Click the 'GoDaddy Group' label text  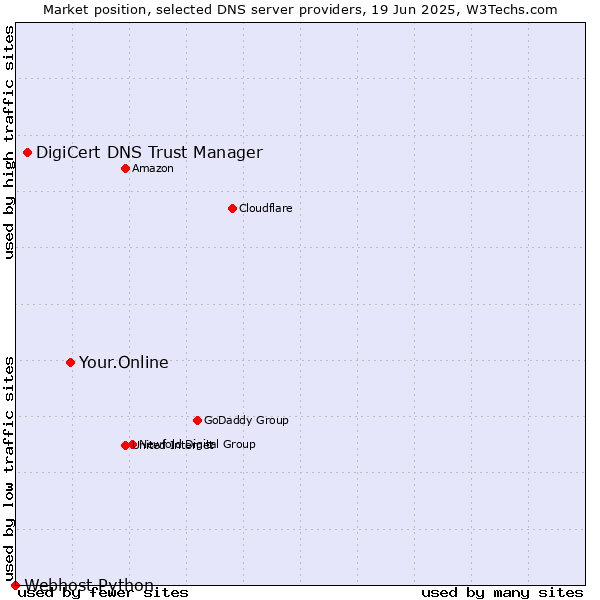(246, 420)
